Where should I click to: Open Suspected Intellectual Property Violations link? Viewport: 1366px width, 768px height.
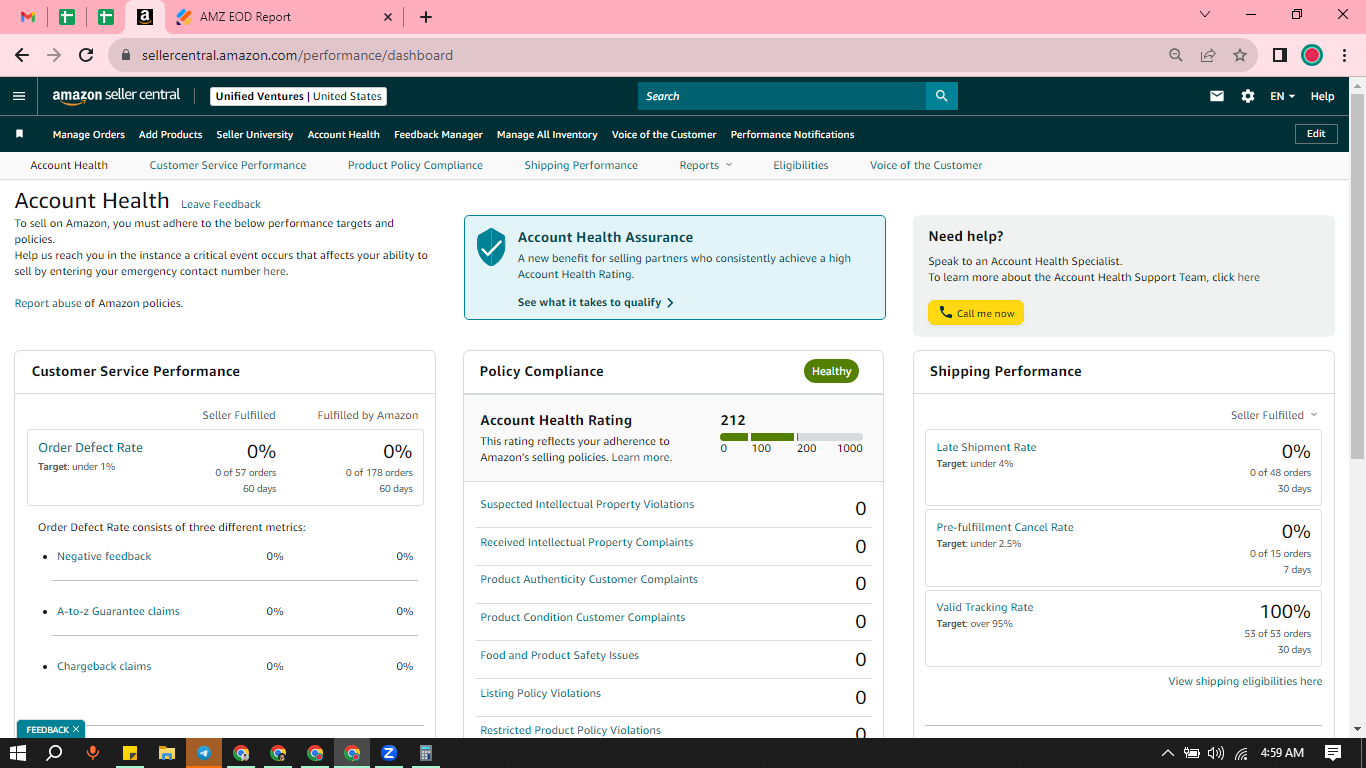(x=587, y=504)
